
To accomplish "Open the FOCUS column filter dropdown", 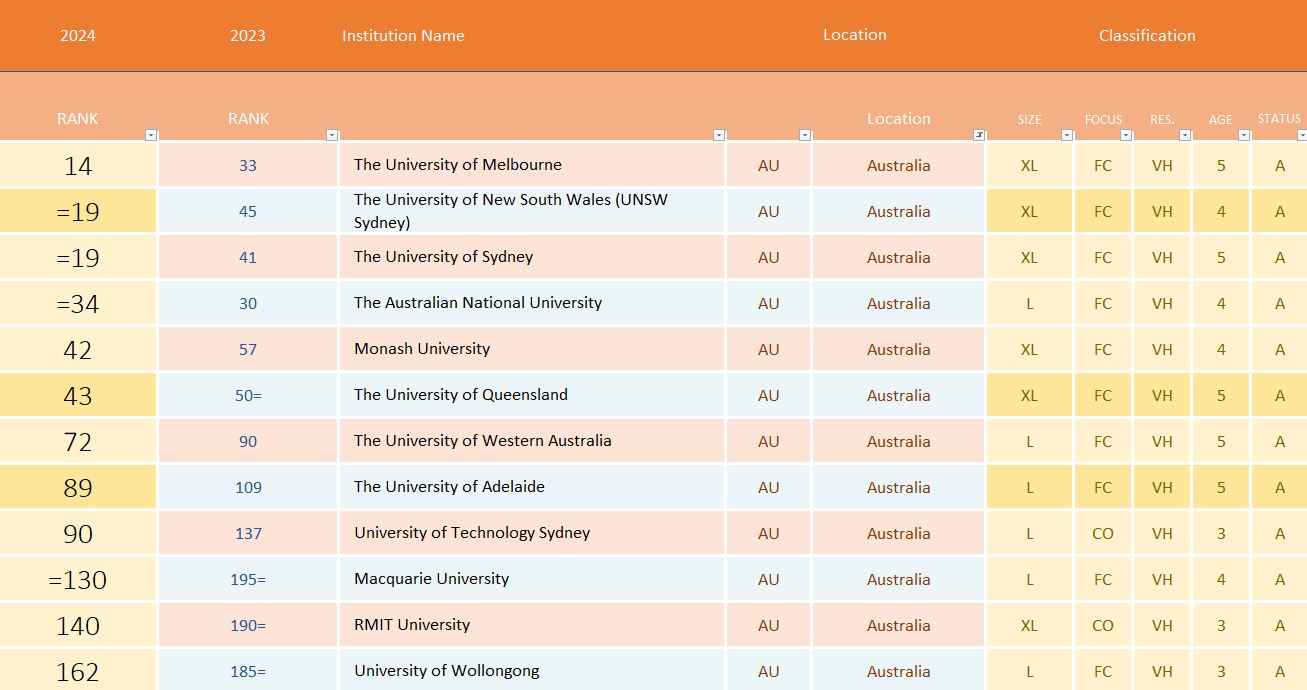I will (x=1126, y=135).
